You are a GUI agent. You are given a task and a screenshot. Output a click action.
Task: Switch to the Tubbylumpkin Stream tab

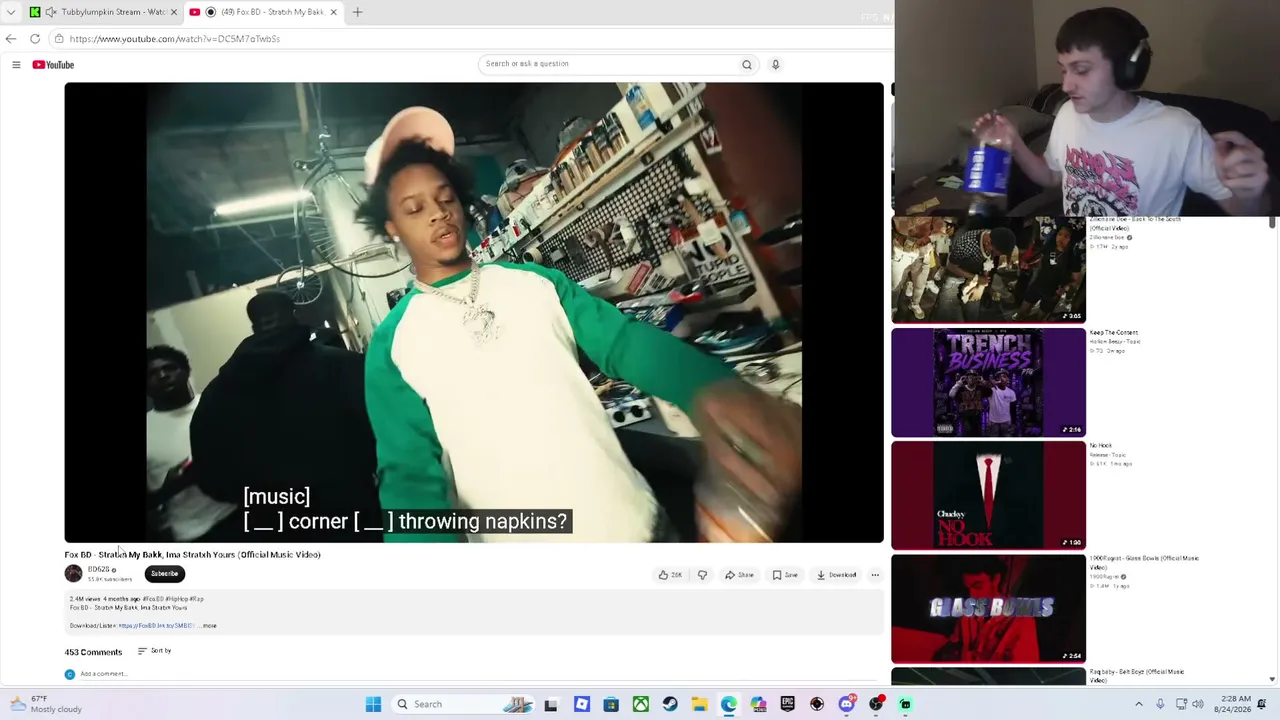104,12
